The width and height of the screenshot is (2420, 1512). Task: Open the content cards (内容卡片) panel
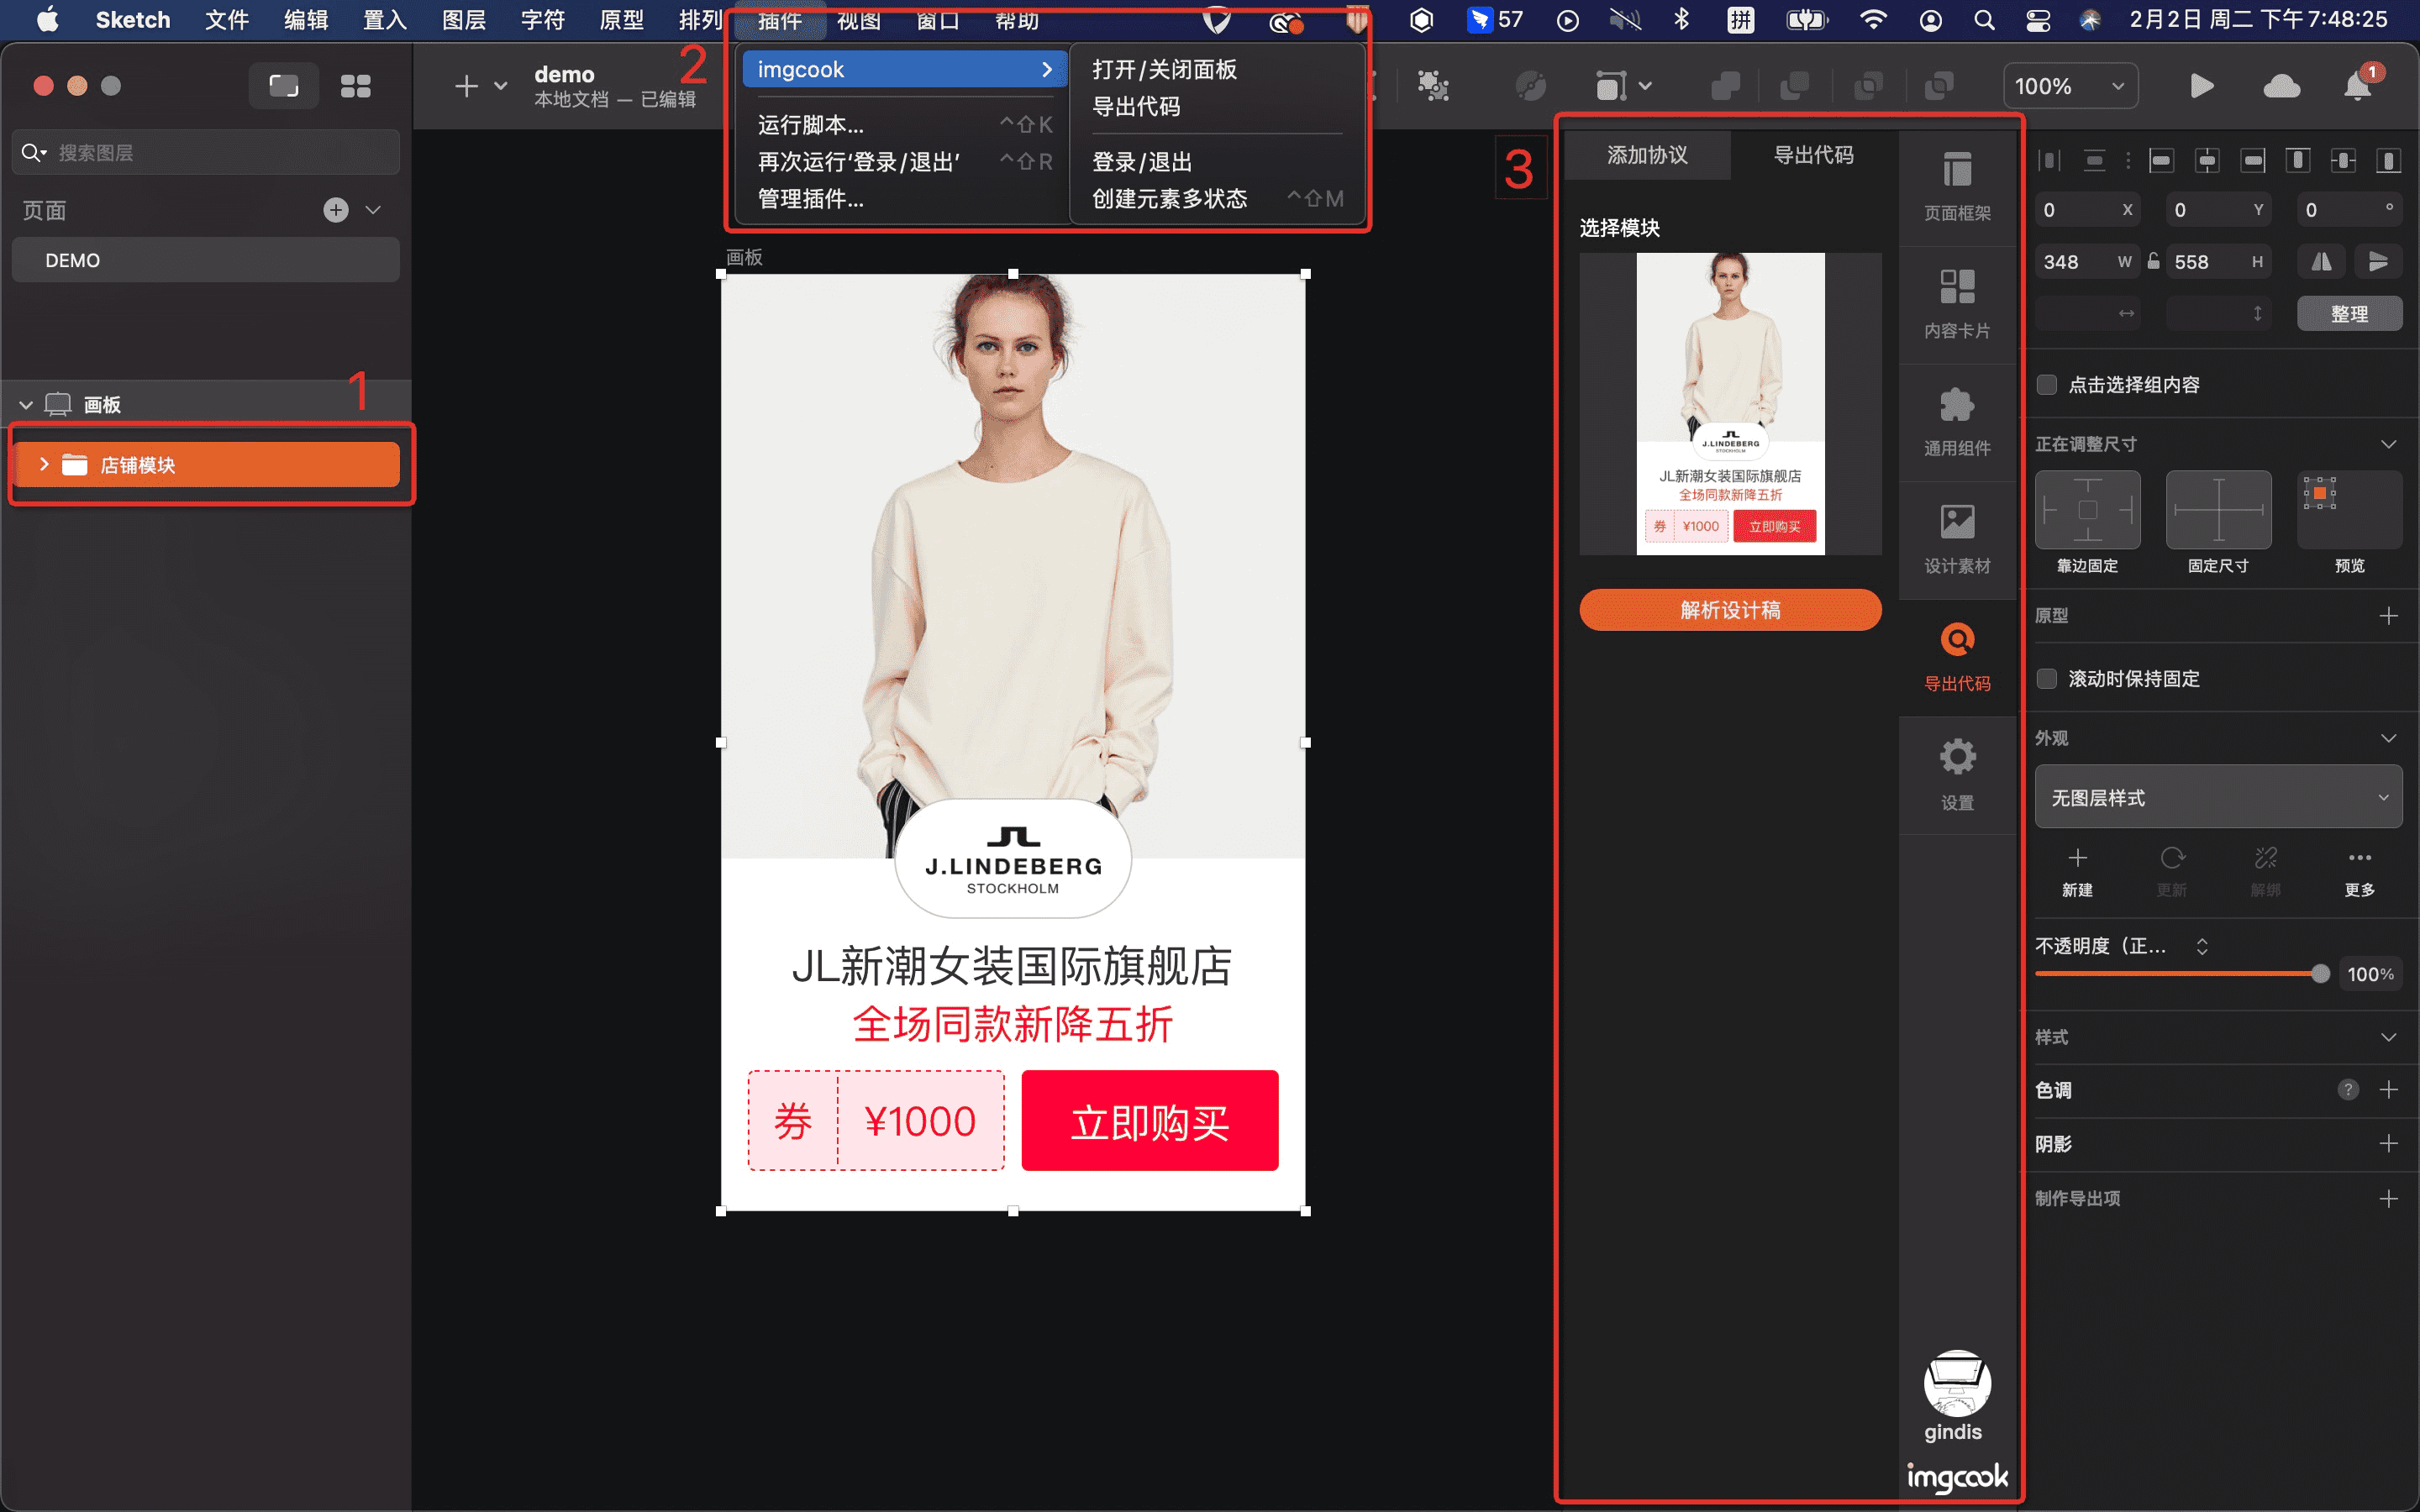click(1957, 305)
